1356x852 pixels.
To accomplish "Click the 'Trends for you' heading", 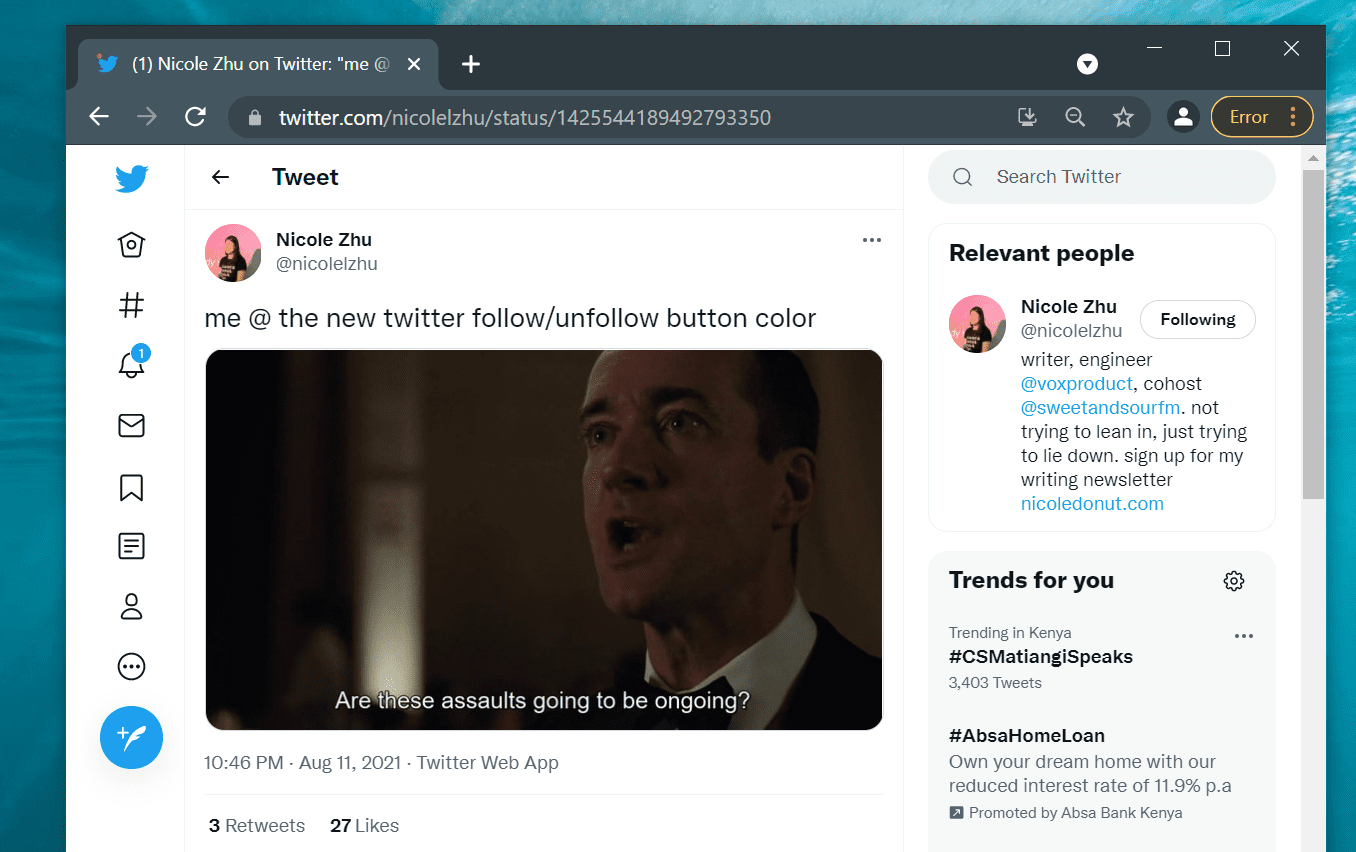I will coord(1031,581).
